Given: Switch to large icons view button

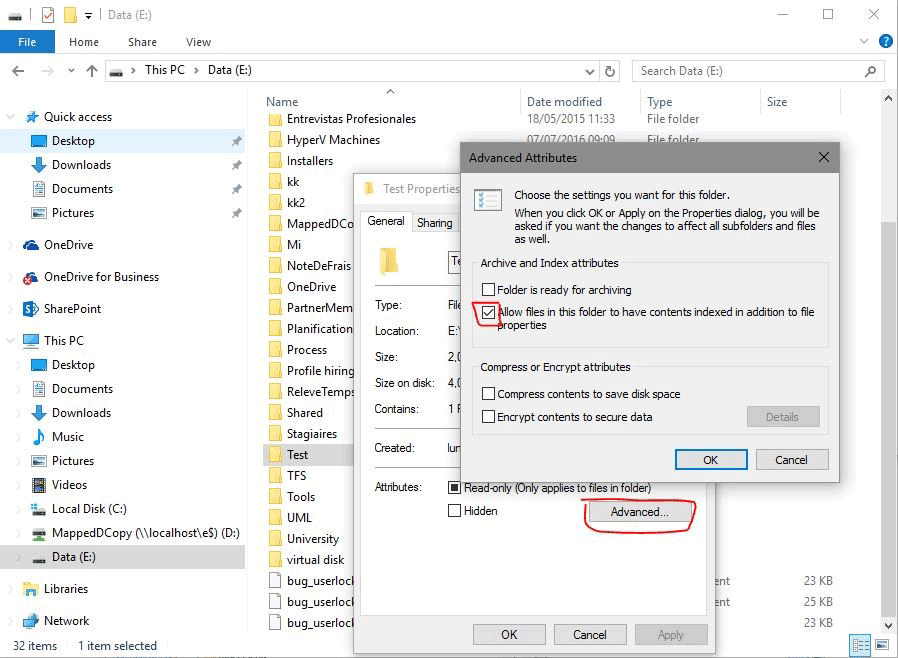Looking at the screenshot, I should 882,645.
